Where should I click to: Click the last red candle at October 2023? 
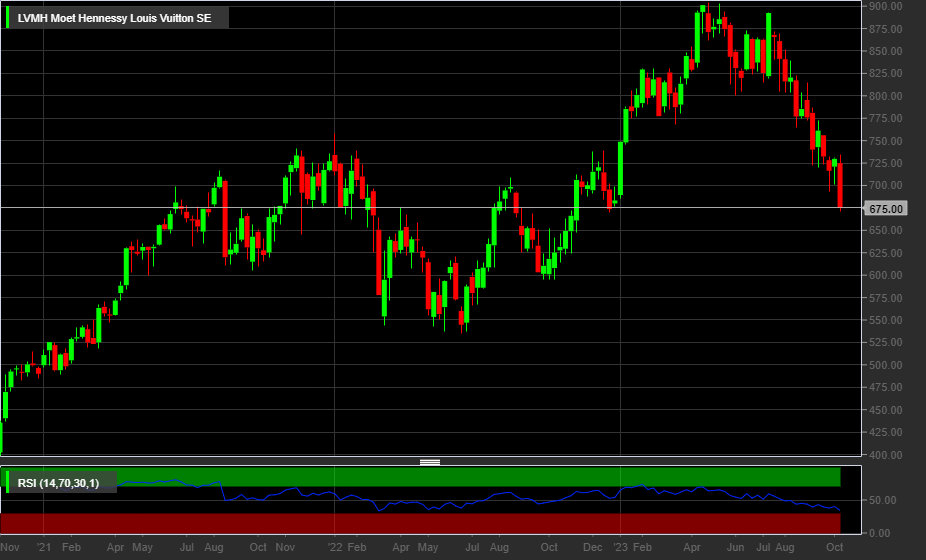[840, 183]
